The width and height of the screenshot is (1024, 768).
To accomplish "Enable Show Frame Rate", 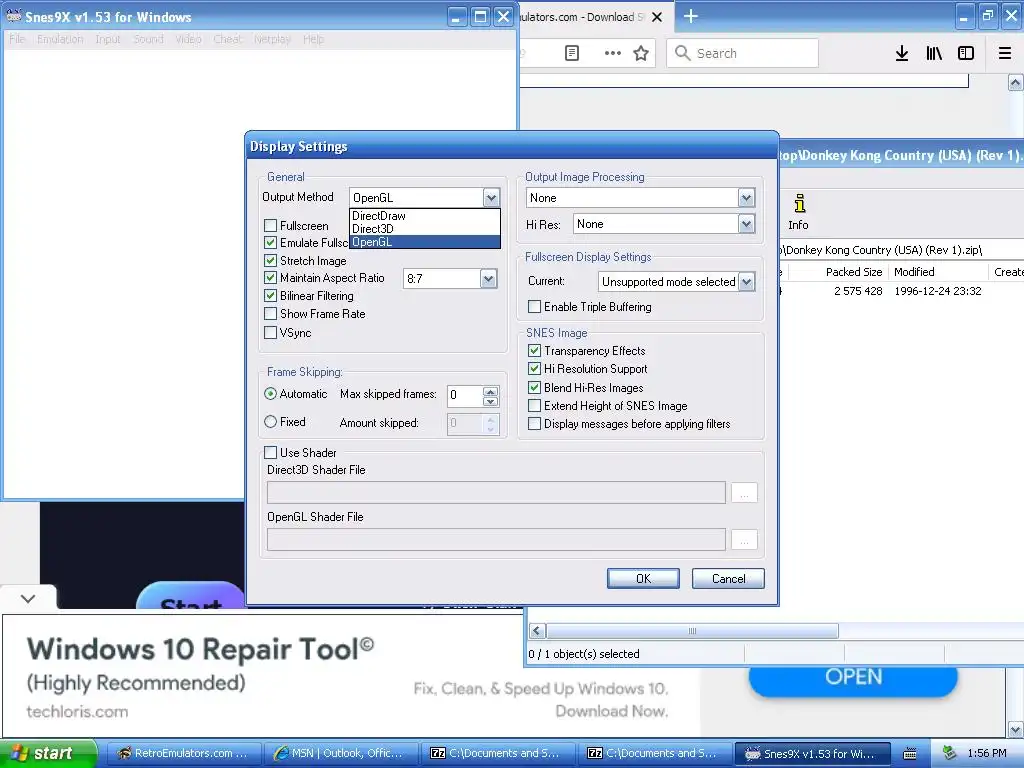I will [270, 313].
